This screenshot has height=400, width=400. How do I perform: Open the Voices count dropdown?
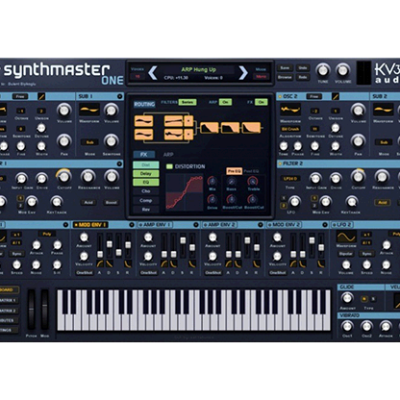coord(137,76)
